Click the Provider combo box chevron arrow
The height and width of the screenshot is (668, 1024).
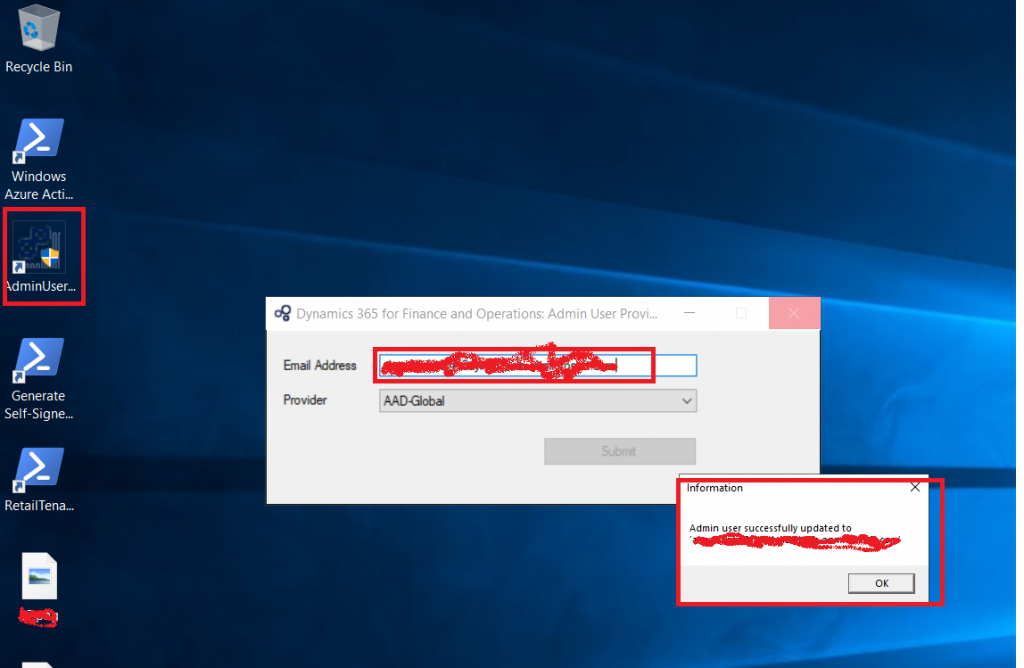point(687,400)
